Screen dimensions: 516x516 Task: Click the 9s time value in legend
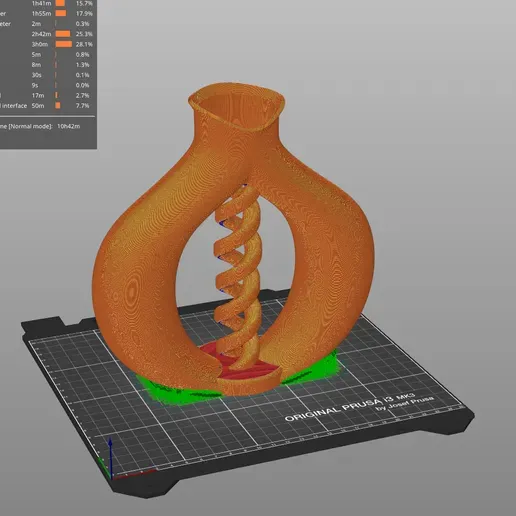point(35,85)
